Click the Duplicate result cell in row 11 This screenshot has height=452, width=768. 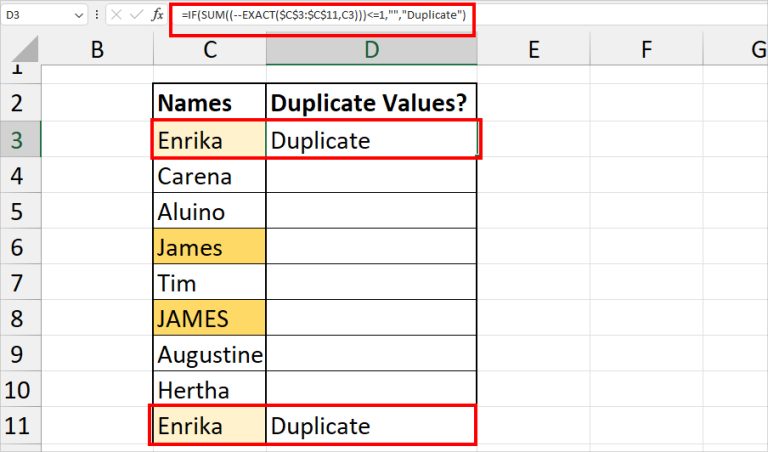coord(372,426)
